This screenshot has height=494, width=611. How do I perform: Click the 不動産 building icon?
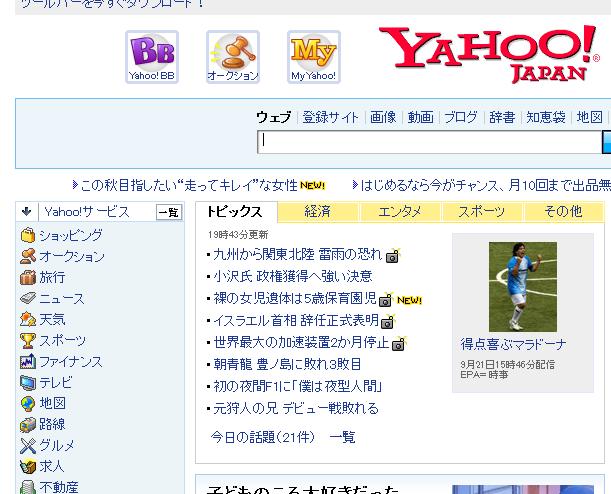[28, 487]
